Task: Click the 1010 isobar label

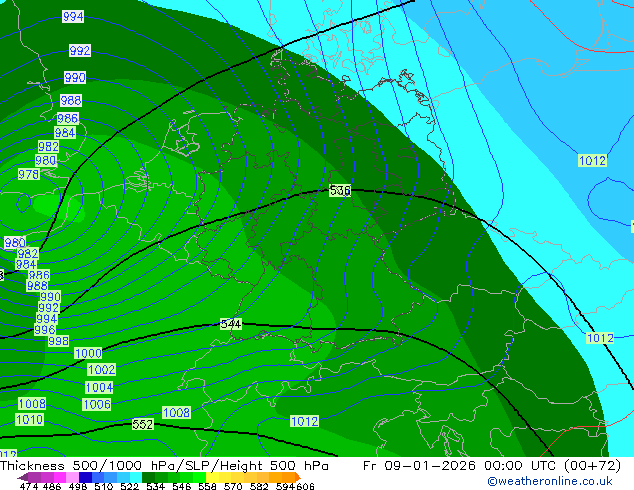Action: coord(30,419)
